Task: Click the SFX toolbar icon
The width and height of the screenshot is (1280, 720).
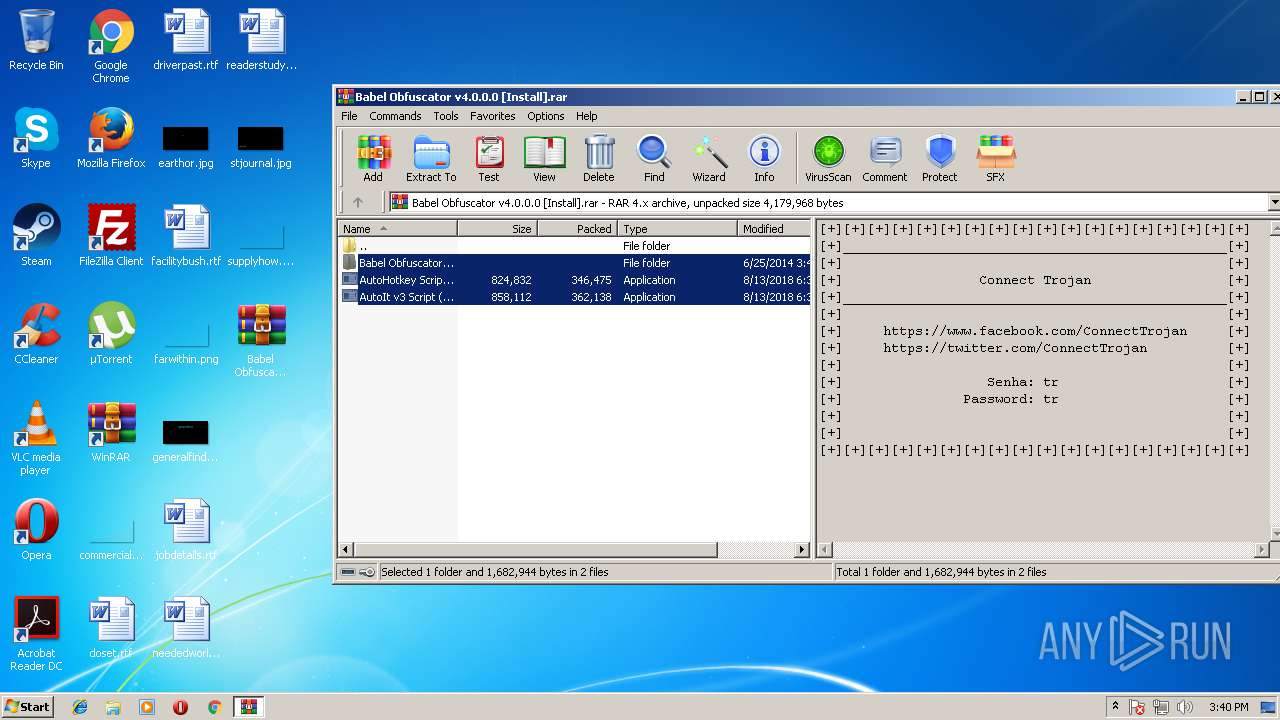Action: 996,159
